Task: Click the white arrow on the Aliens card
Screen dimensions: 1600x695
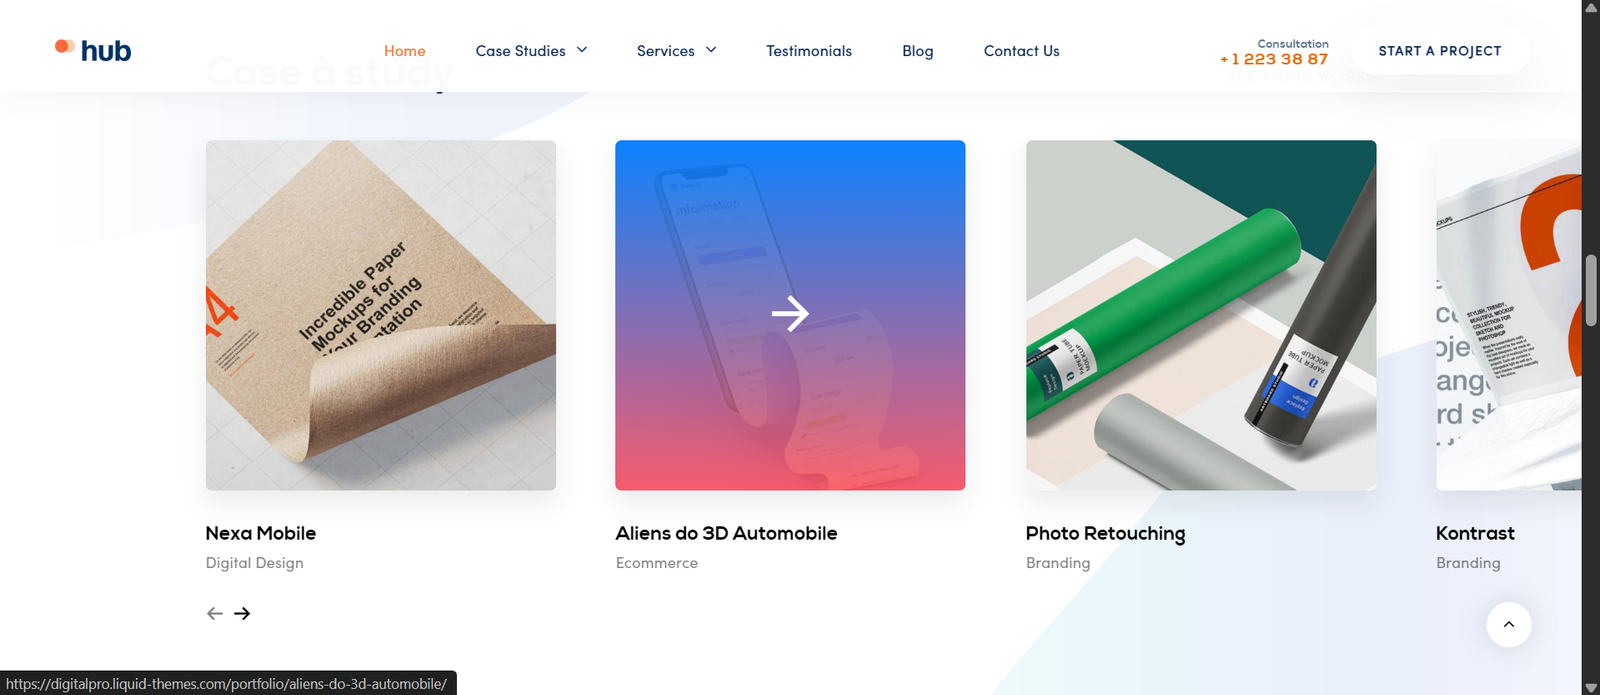Action: (x=790, y=314)
